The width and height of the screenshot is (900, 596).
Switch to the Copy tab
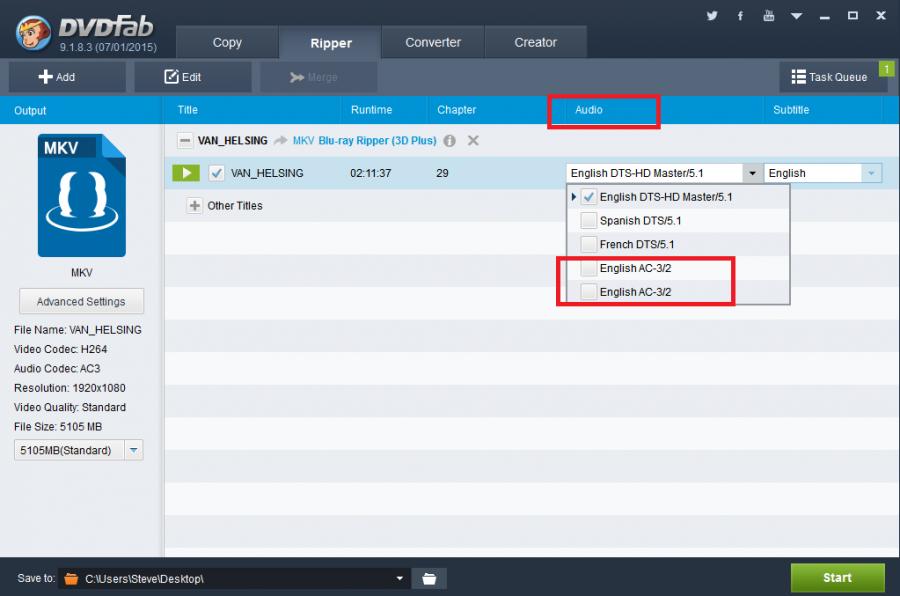pyautogui.click(x=227, y=43)
